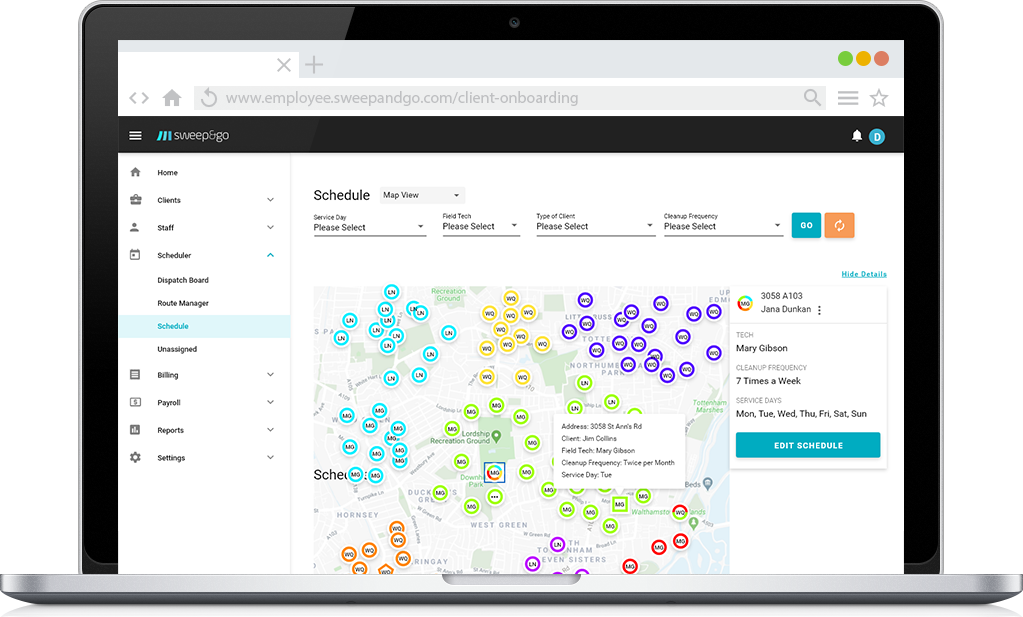
Task: Open the Map View dropdown
Action: coord(421,195)
